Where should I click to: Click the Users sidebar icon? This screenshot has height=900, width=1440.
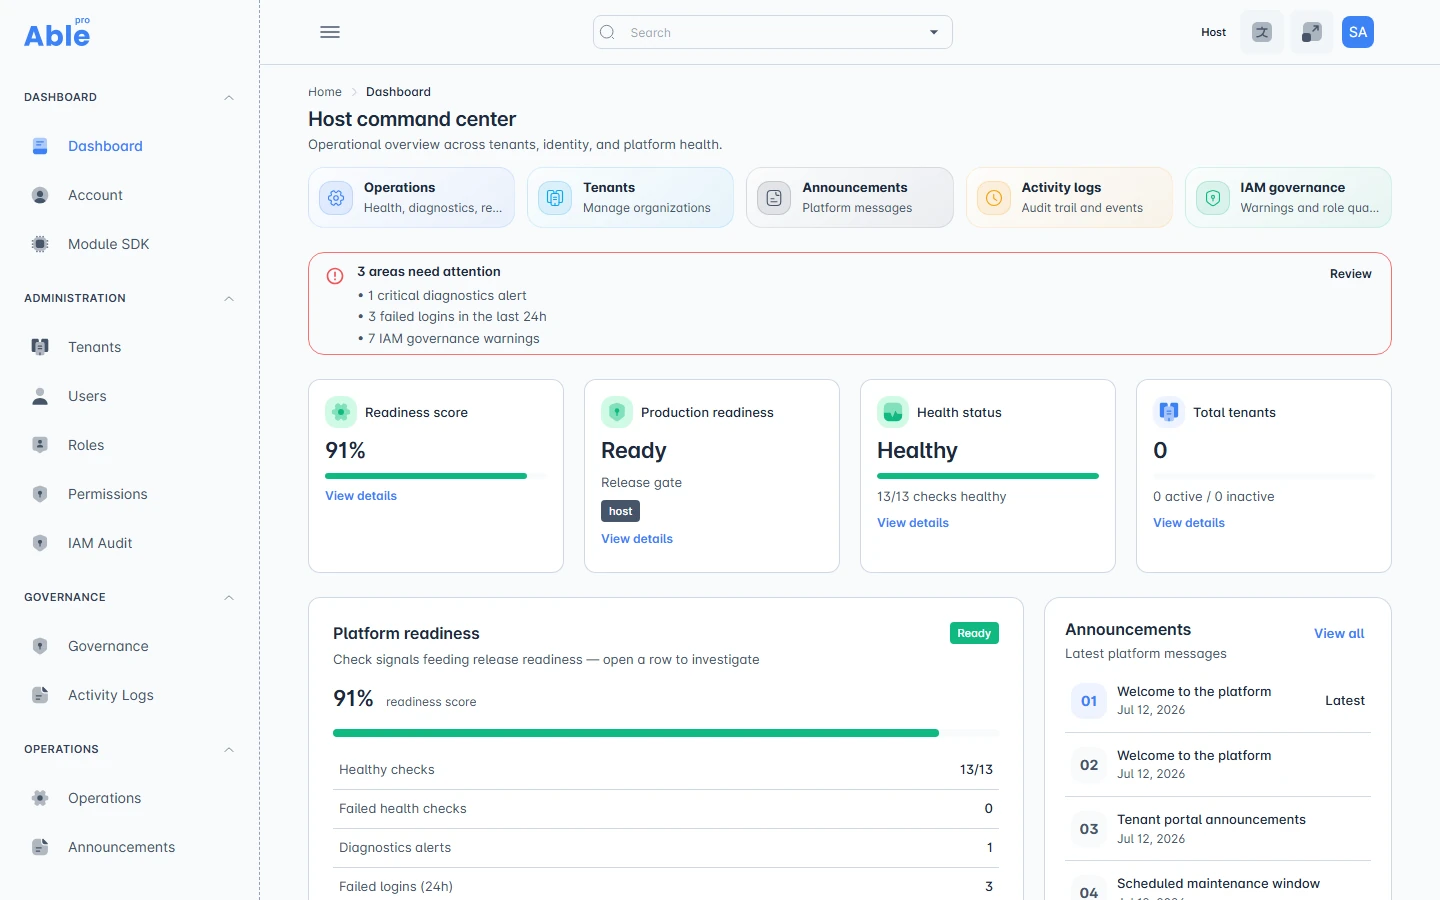click(x=40, y=396)
